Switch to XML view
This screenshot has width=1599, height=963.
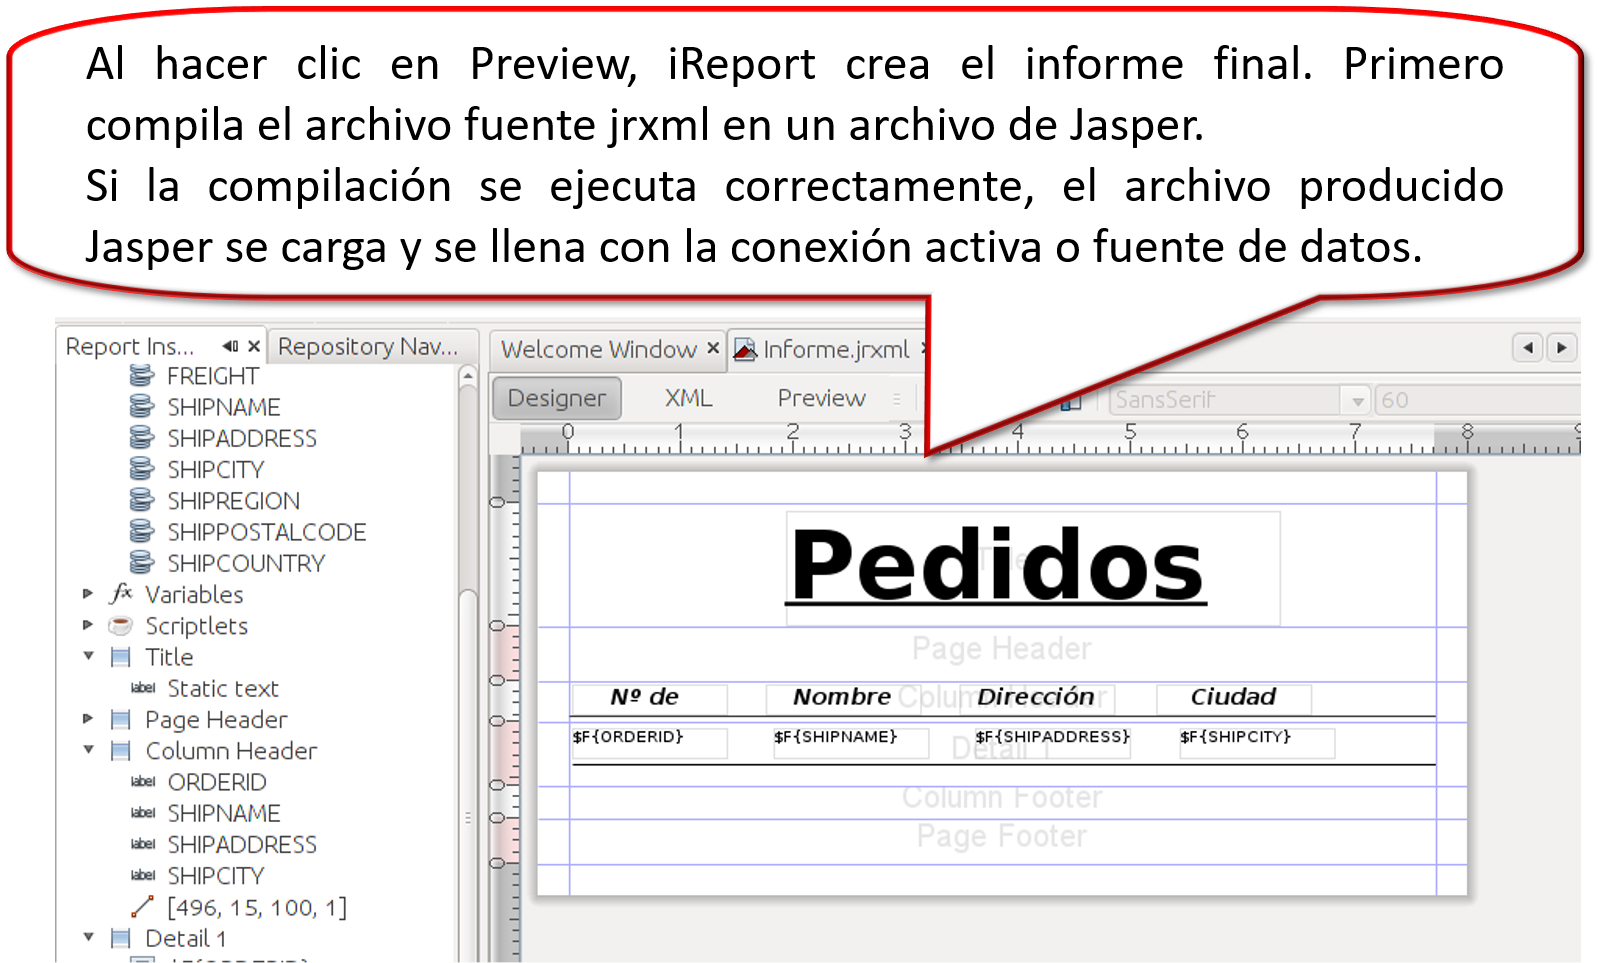[689, 398]
